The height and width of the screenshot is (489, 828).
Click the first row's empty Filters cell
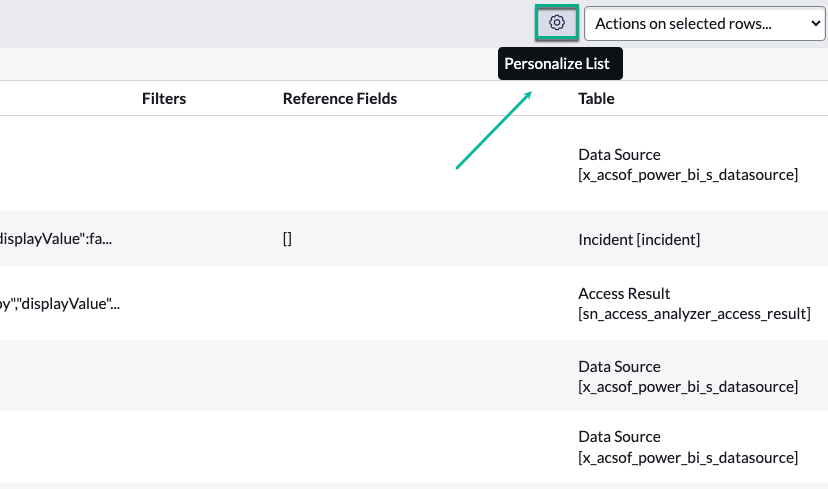[164, 165]
